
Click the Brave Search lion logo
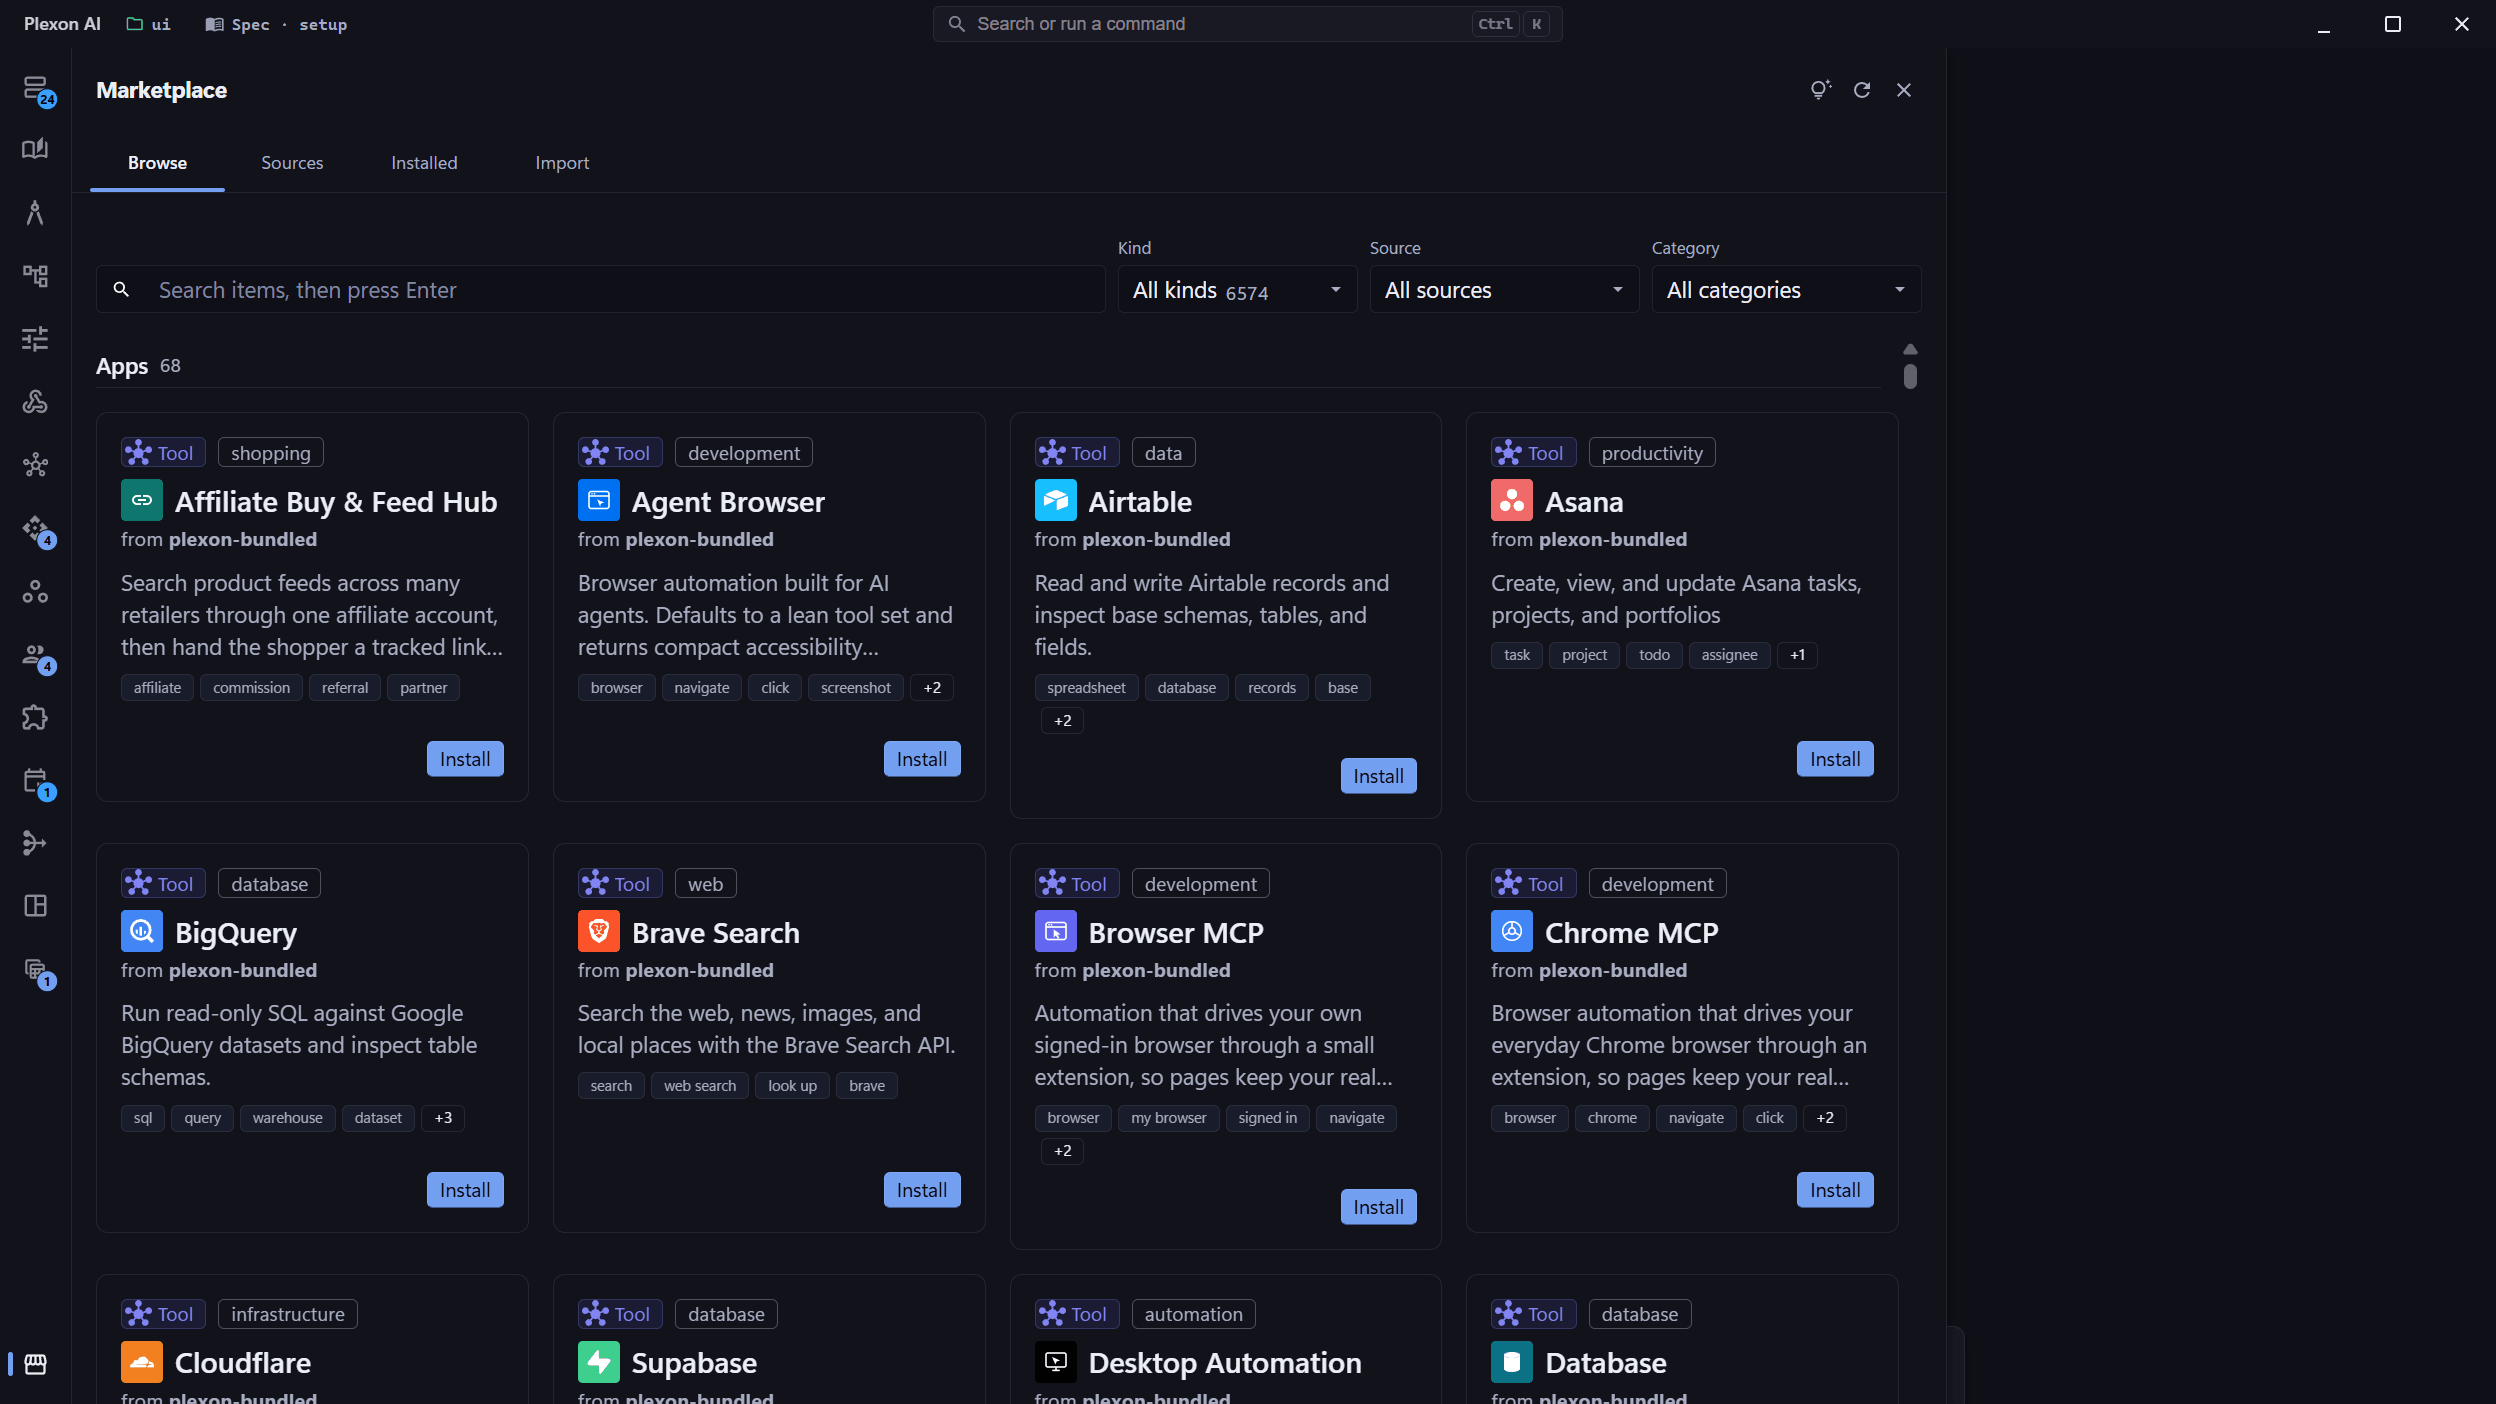pos(598,931)
